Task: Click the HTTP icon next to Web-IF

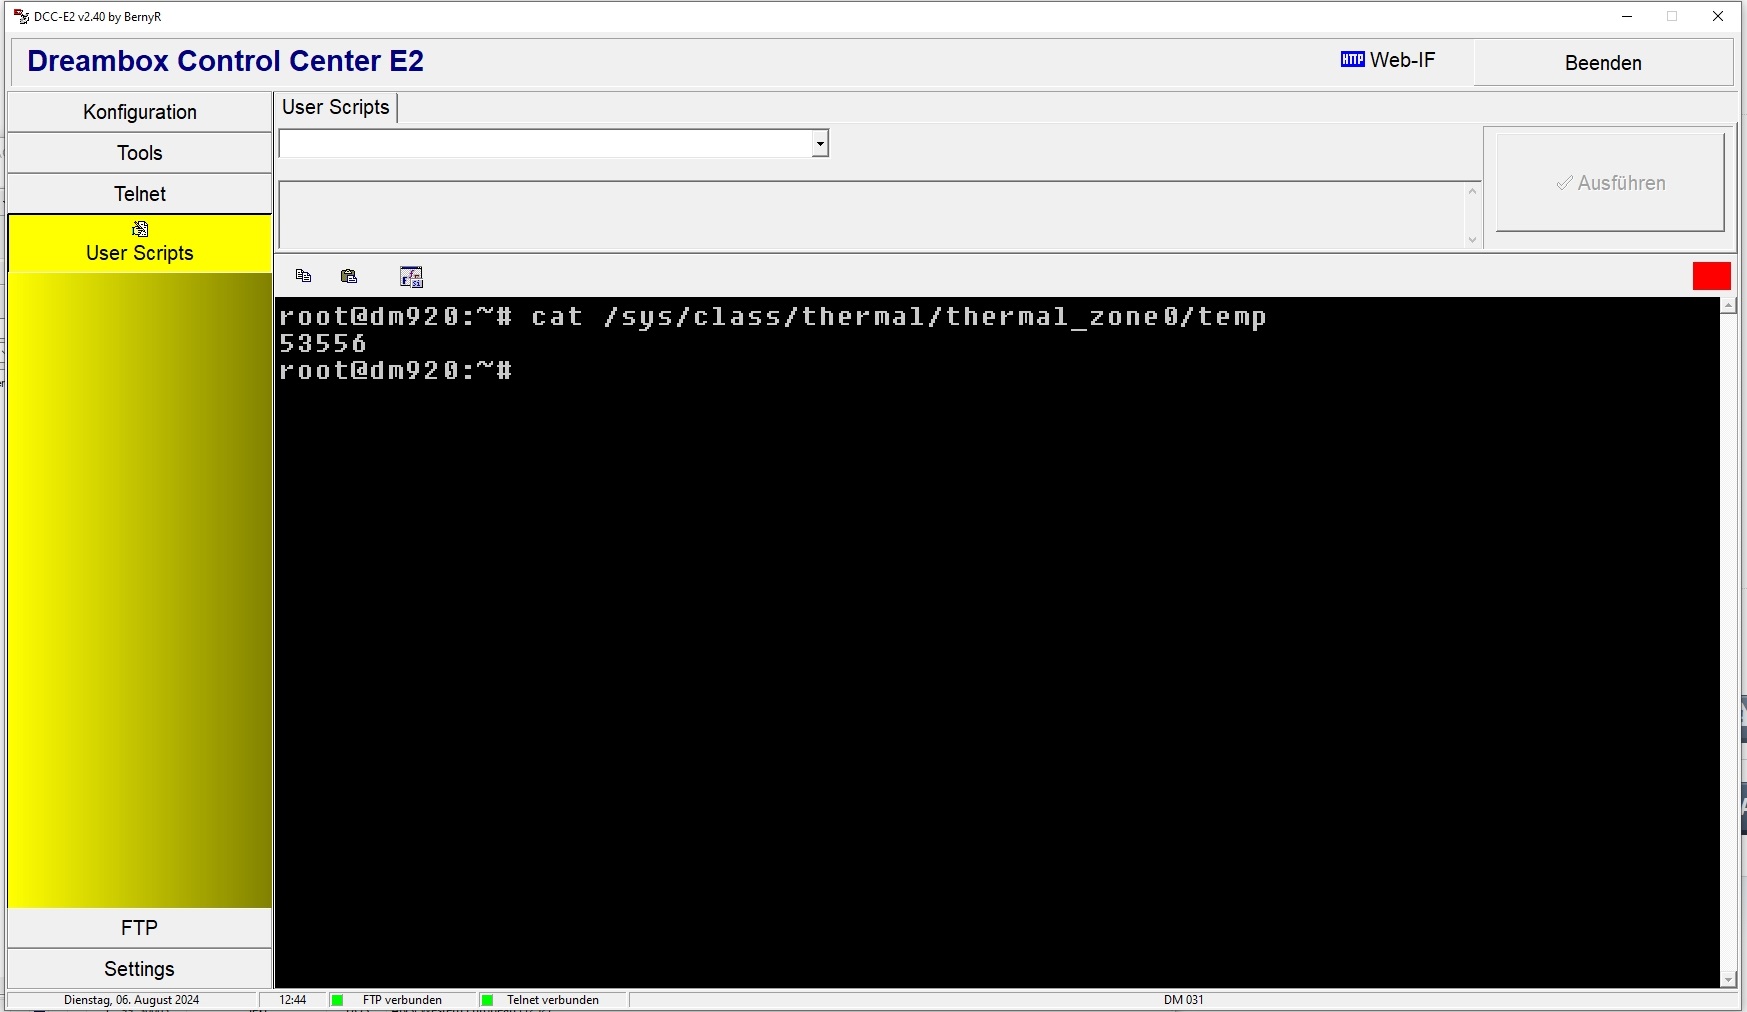Action: click(x=1352, y=60)
